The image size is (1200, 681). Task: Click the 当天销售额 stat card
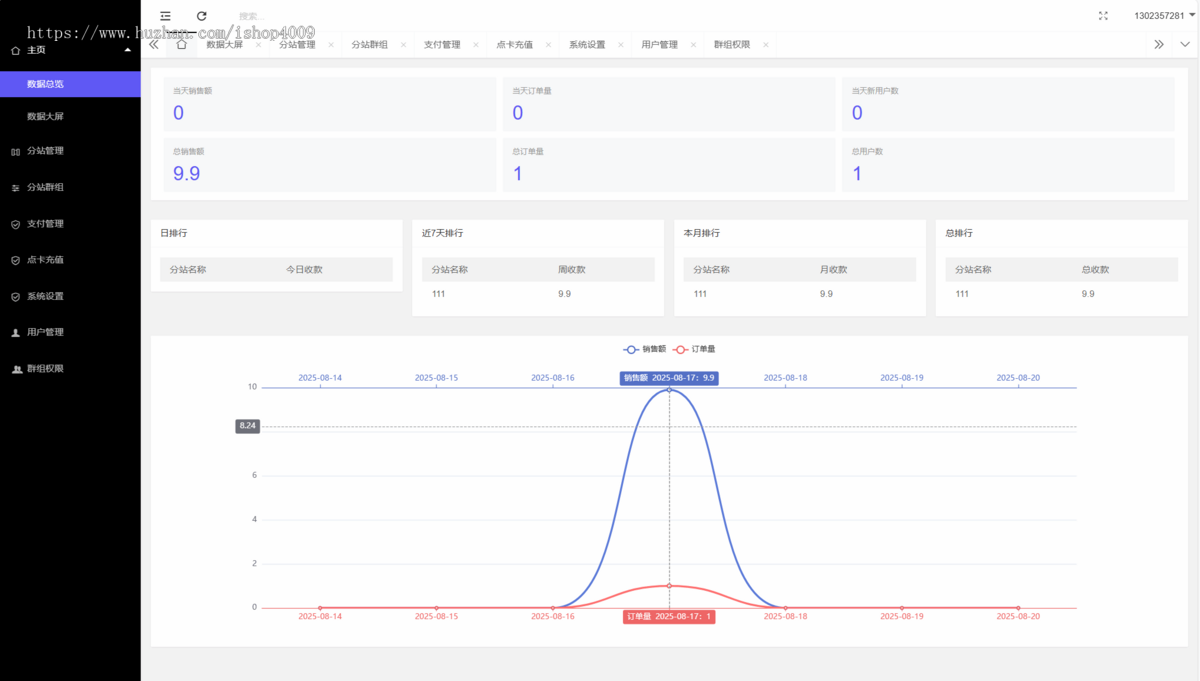pos(330,104)
